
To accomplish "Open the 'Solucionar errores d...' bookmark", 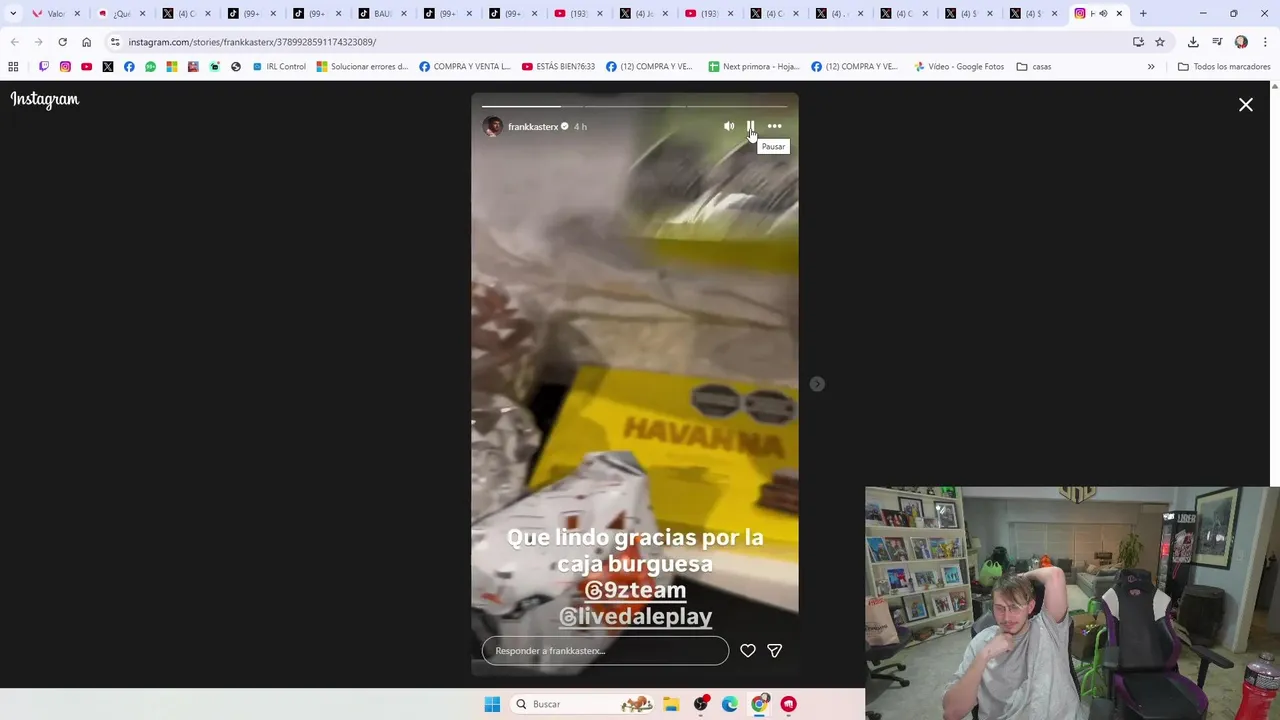I will click(x=362, y=67).
